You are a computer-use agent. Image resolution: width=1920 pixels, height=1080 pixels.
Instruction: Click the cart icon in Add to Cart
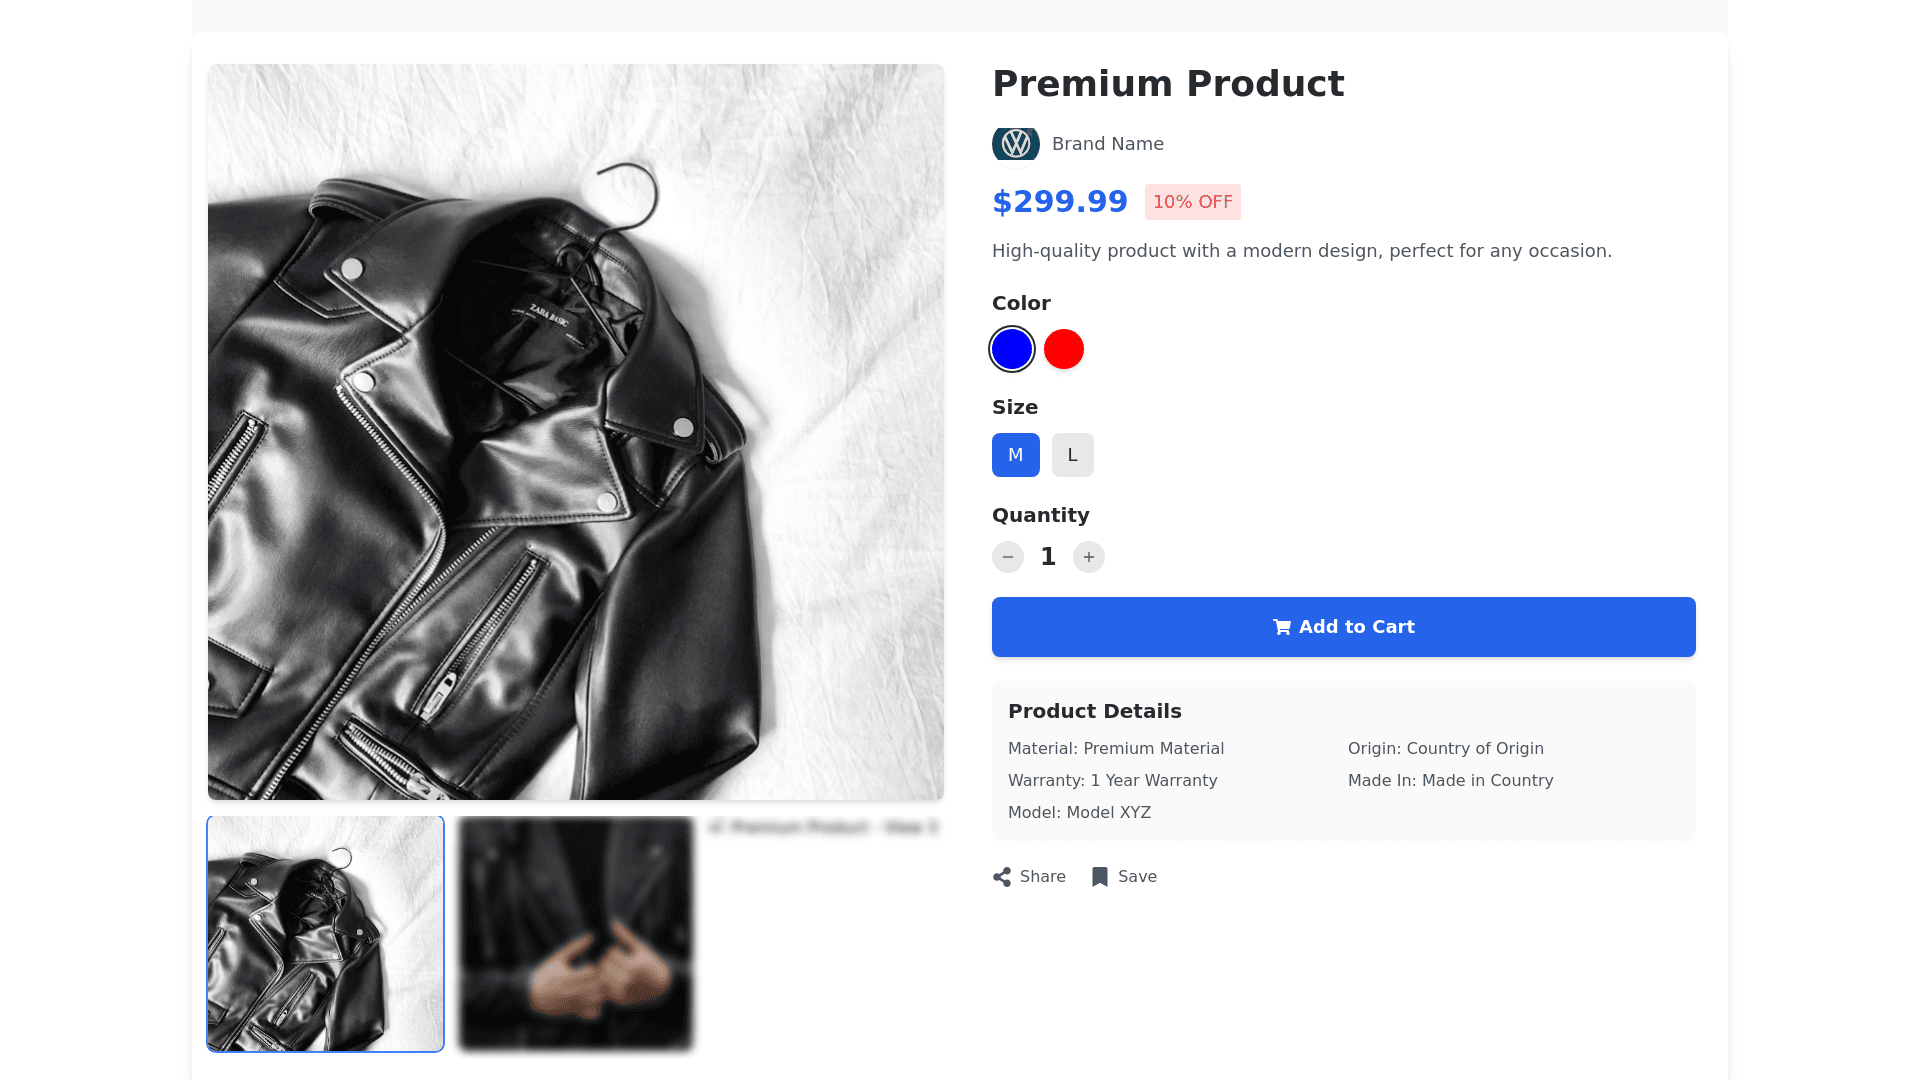pos(1282,627)
